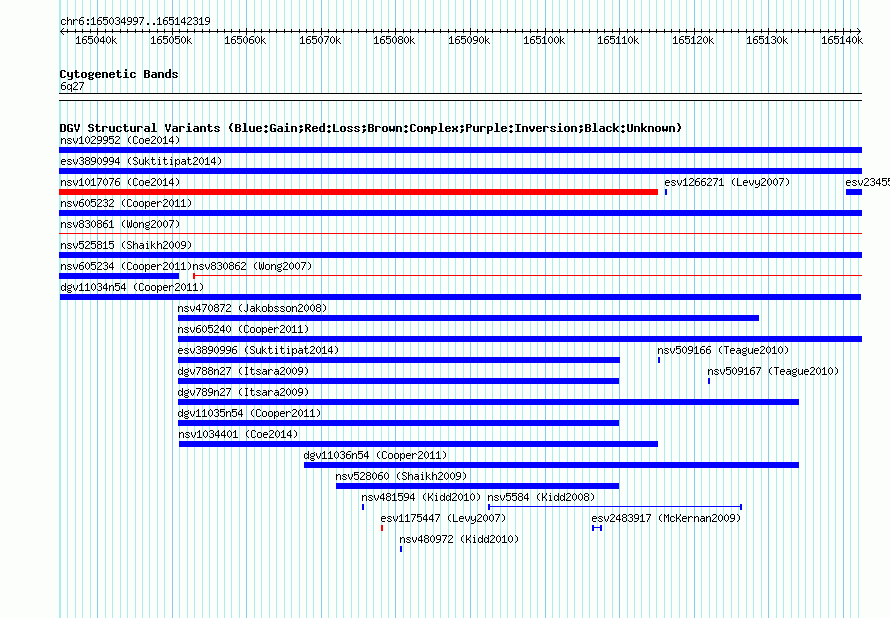Click the esv2483917 (McKernan2009) label
Image resolution: width=890 pixels, height=618 pixels.
(x=666, y=518)
